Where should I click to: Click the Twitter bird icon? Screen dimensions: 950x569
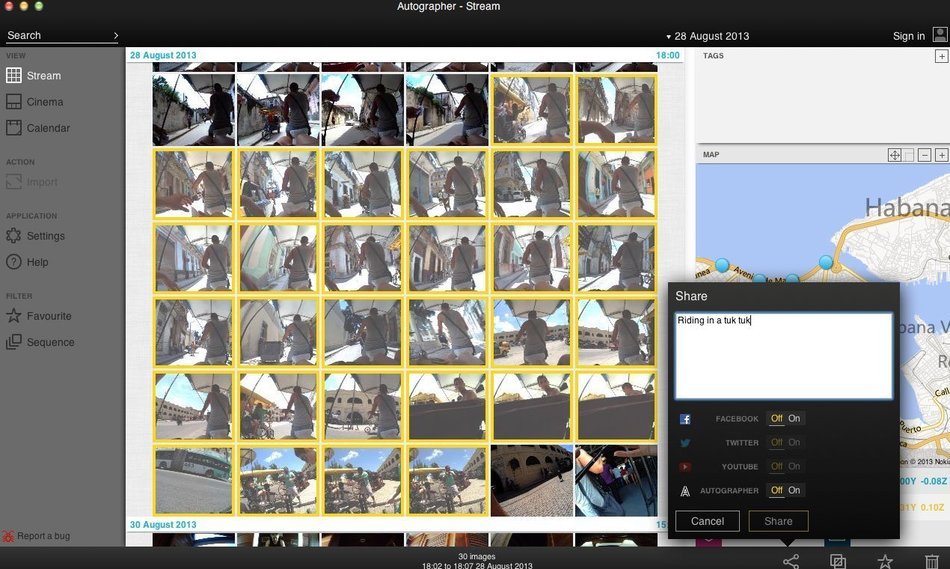pyautogui.click(x=685, y=443)
